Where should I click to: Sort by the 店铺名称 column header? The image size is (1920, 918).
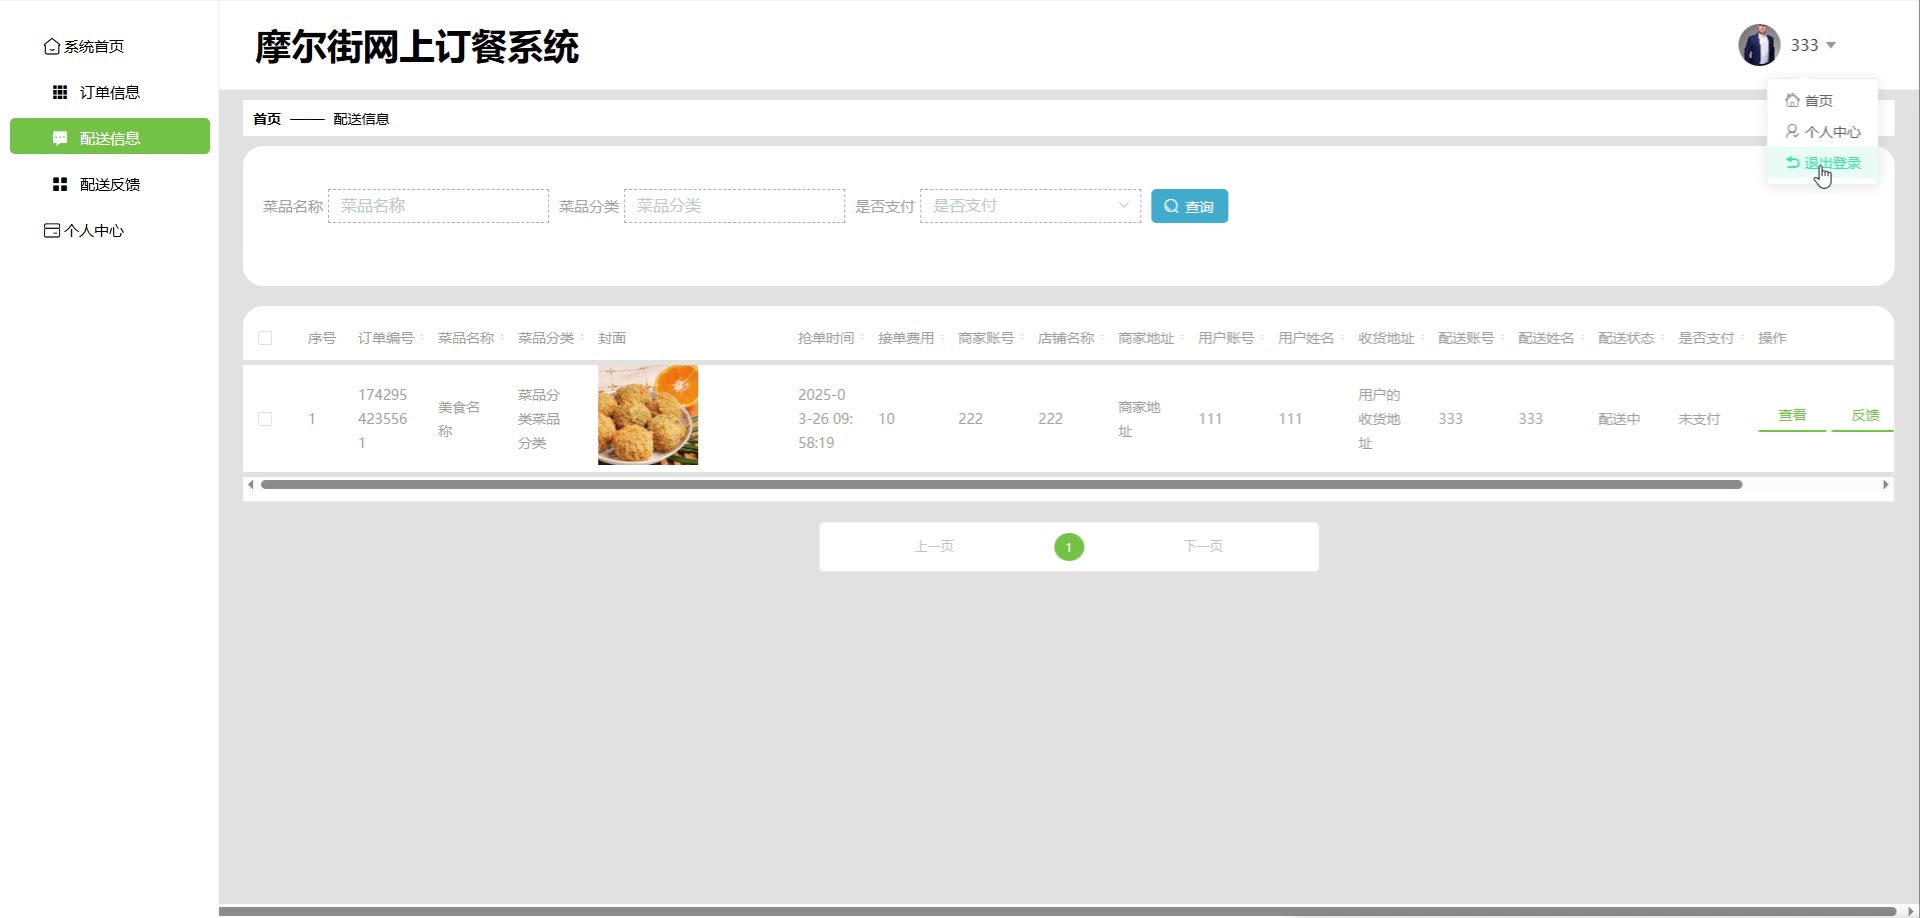tap(1066, 338)
